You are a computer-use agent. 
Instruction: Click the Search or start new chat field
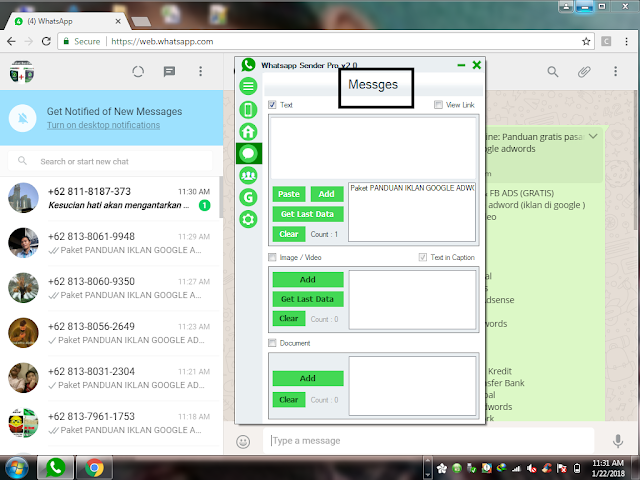[110, 162]
